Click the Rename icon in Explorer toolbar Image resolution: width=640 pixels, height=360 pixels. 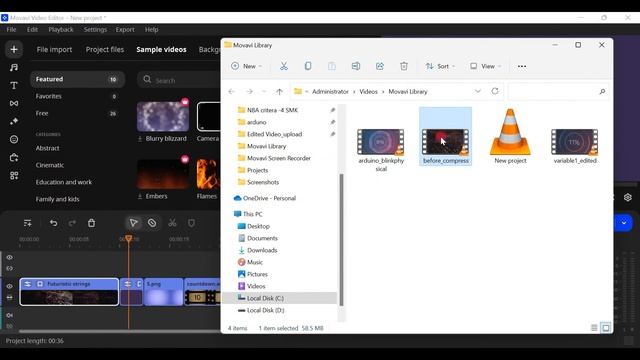[356, 66]
